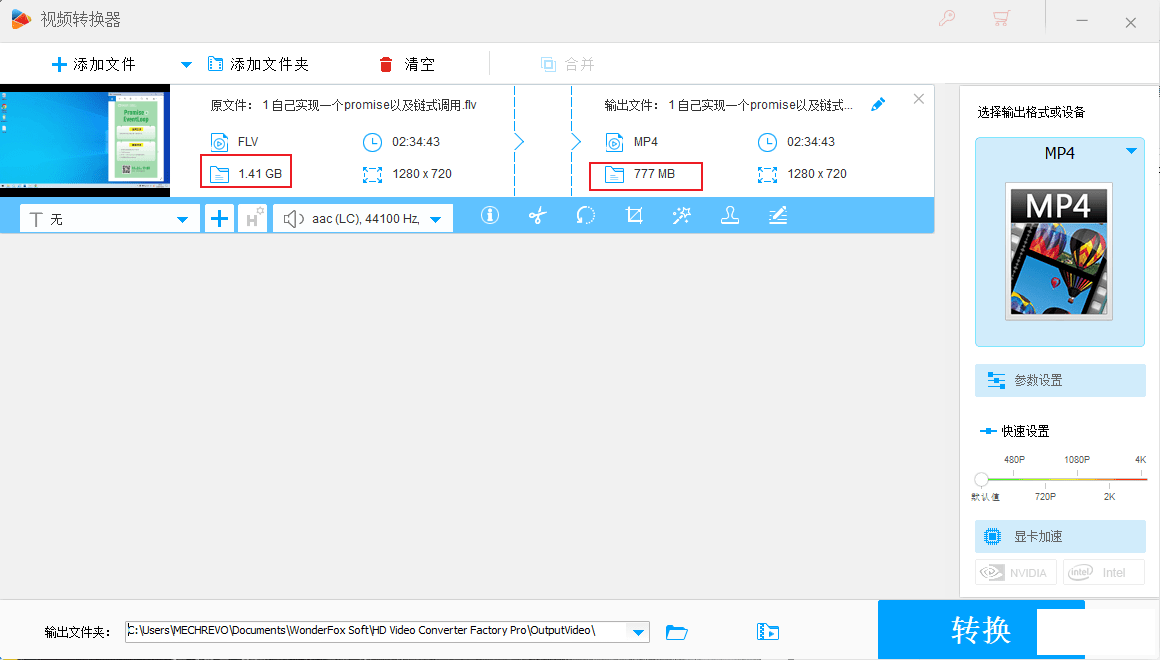The width and height of the screenshot is (1160, 660).
Task: Click the hard subtitle H settings icon
Action: 252,218
